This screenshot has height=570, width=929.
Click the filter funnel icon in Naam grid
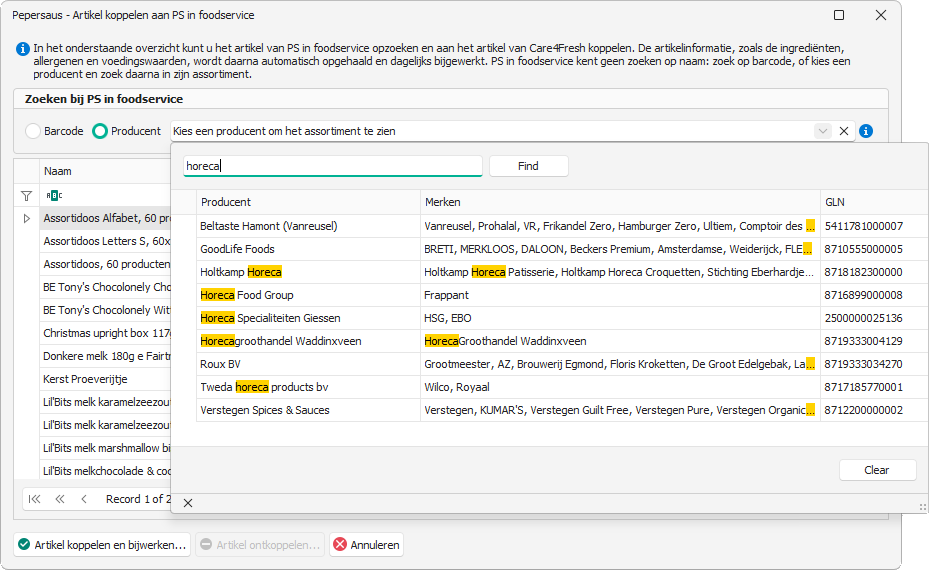[27, 196]
